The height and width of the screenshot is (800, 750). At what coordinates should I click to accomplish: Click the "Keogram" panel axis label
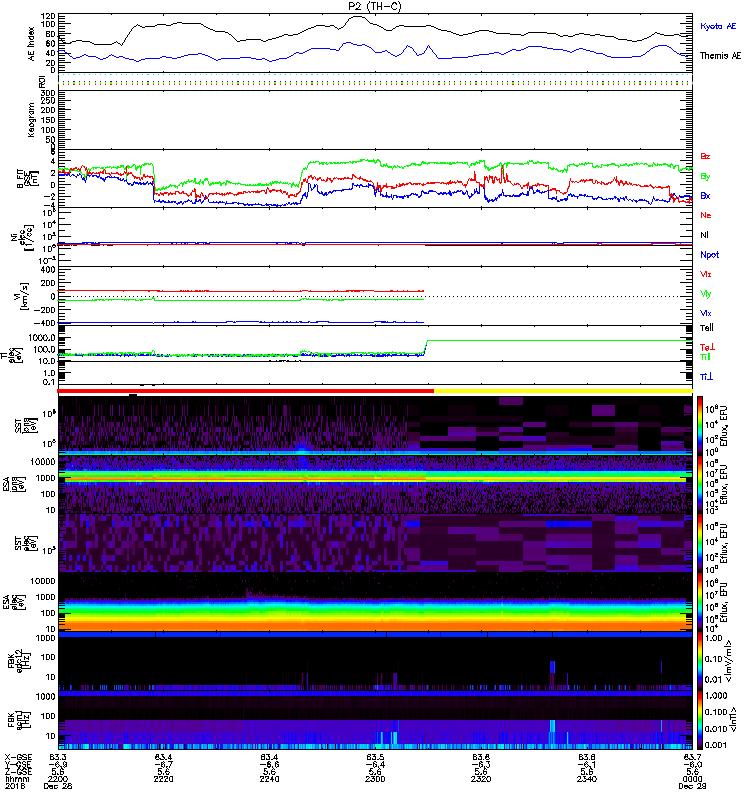[31, 119]
